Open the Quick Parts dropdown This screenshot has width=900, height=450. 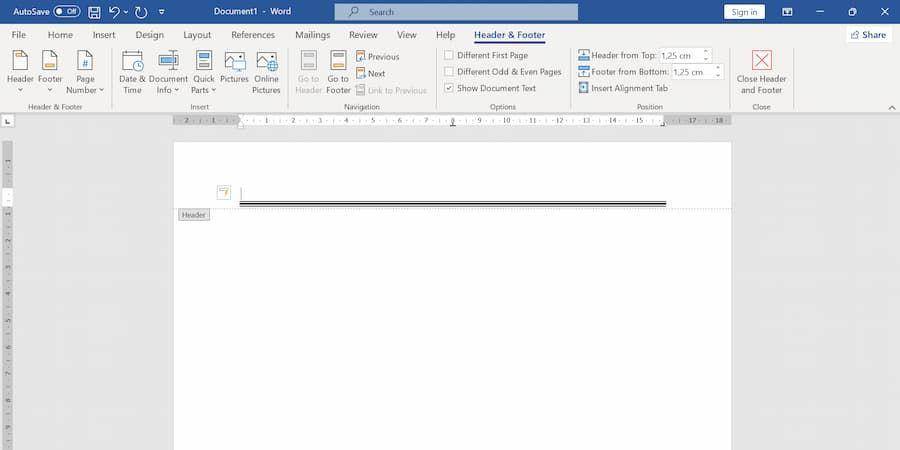click(204, 72)
